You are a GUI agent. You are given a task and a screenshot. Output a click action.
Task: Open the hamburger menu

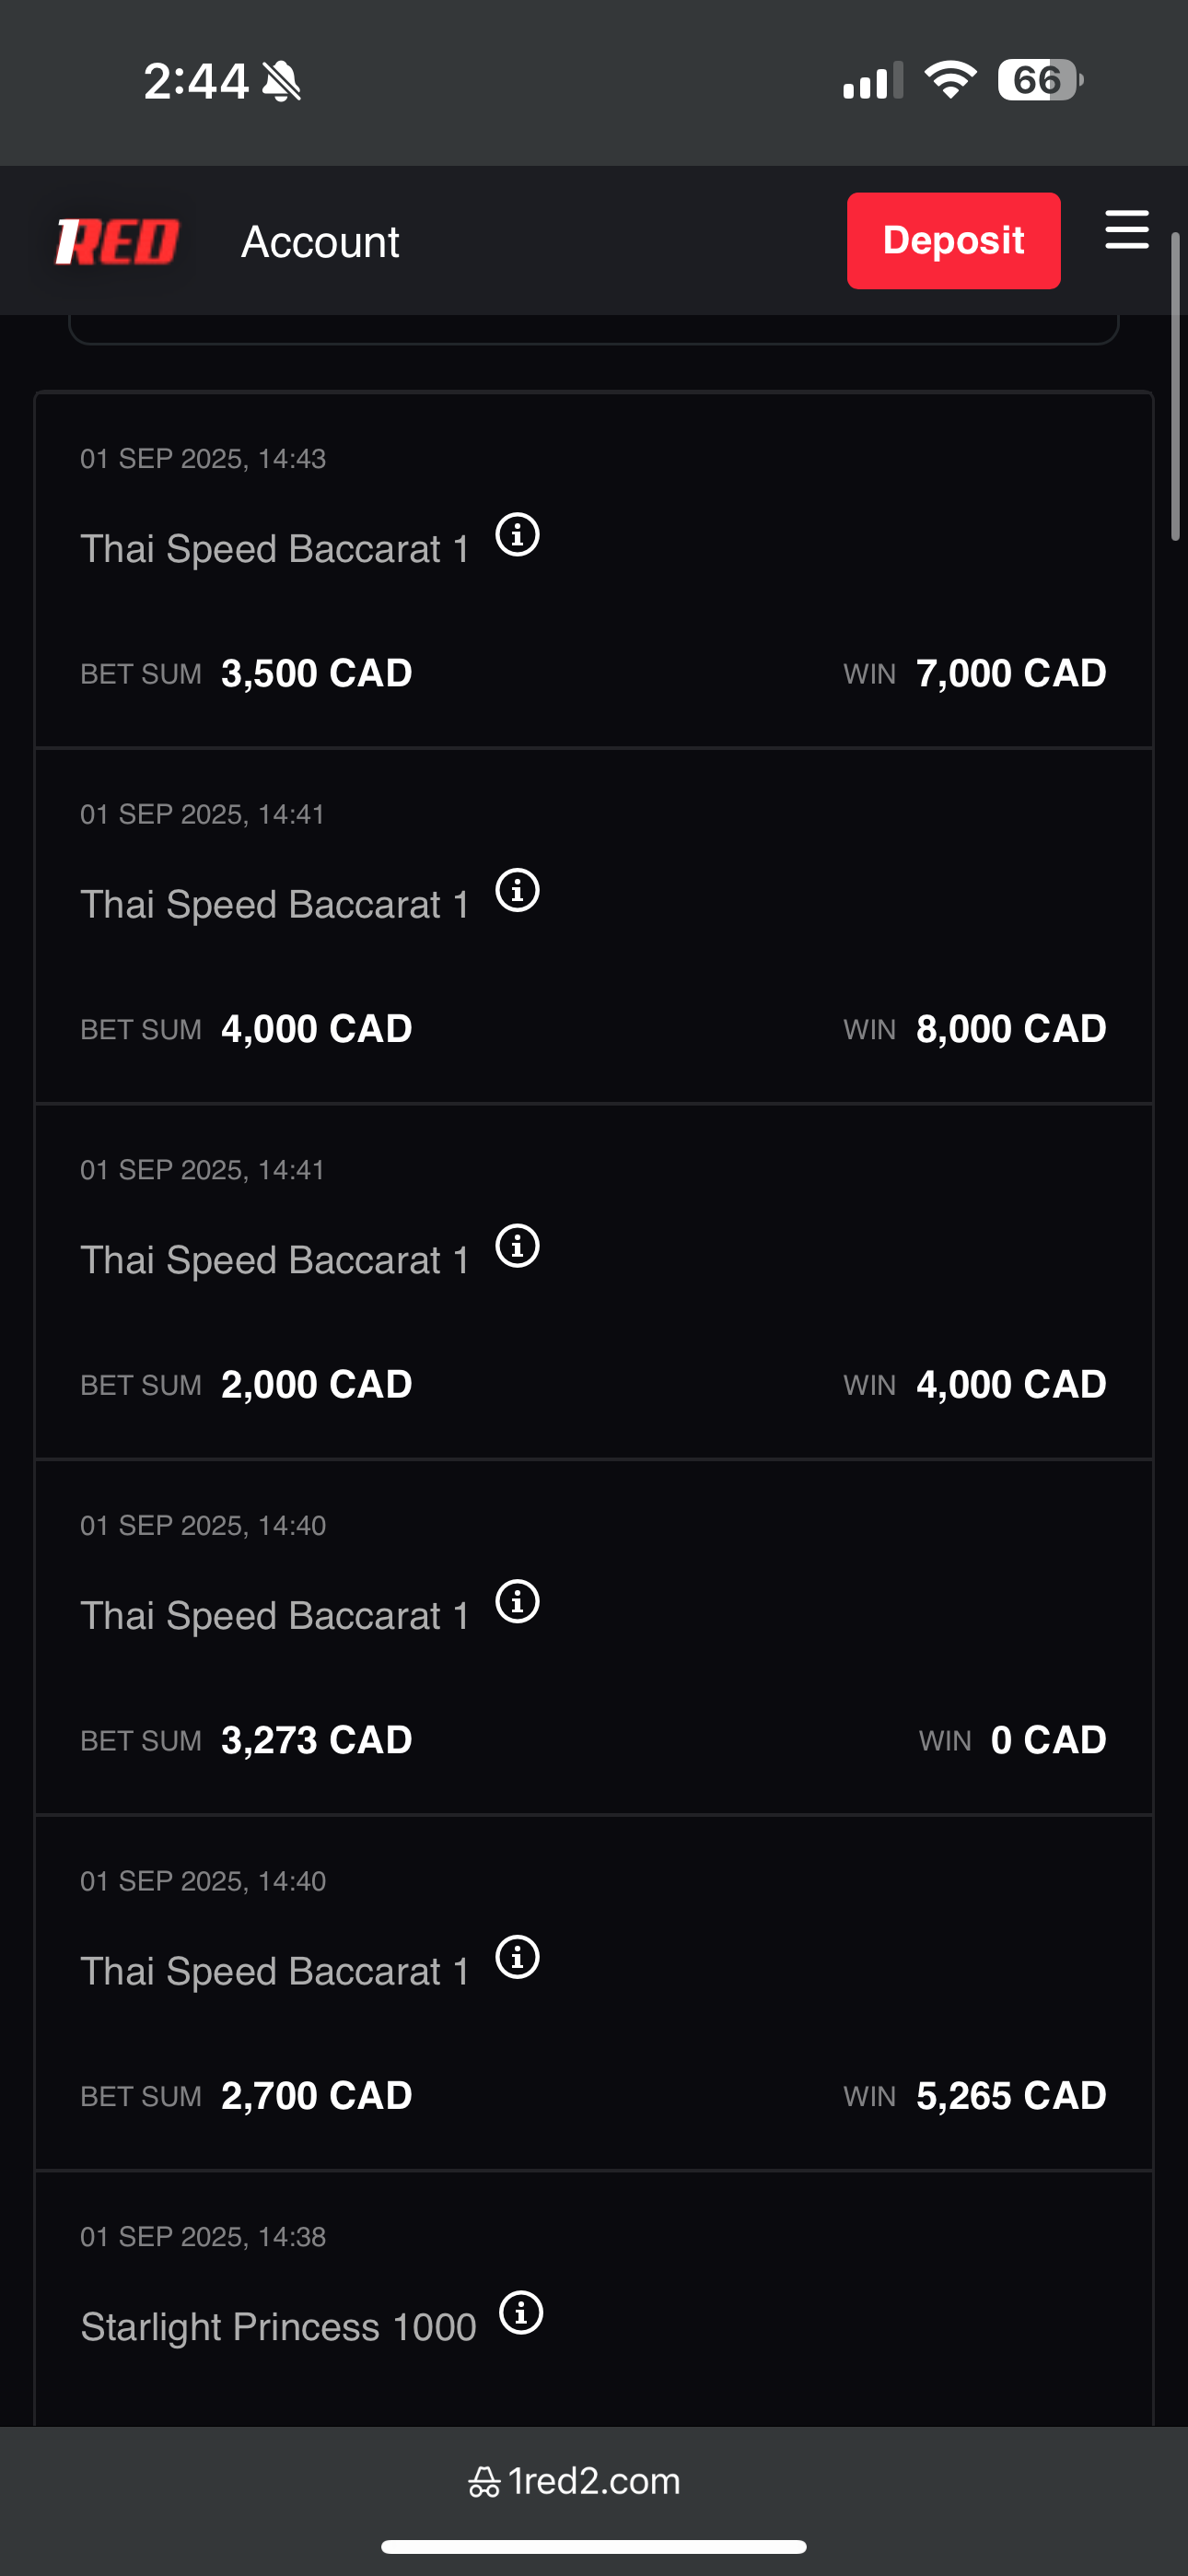[x=1126, y=230]
